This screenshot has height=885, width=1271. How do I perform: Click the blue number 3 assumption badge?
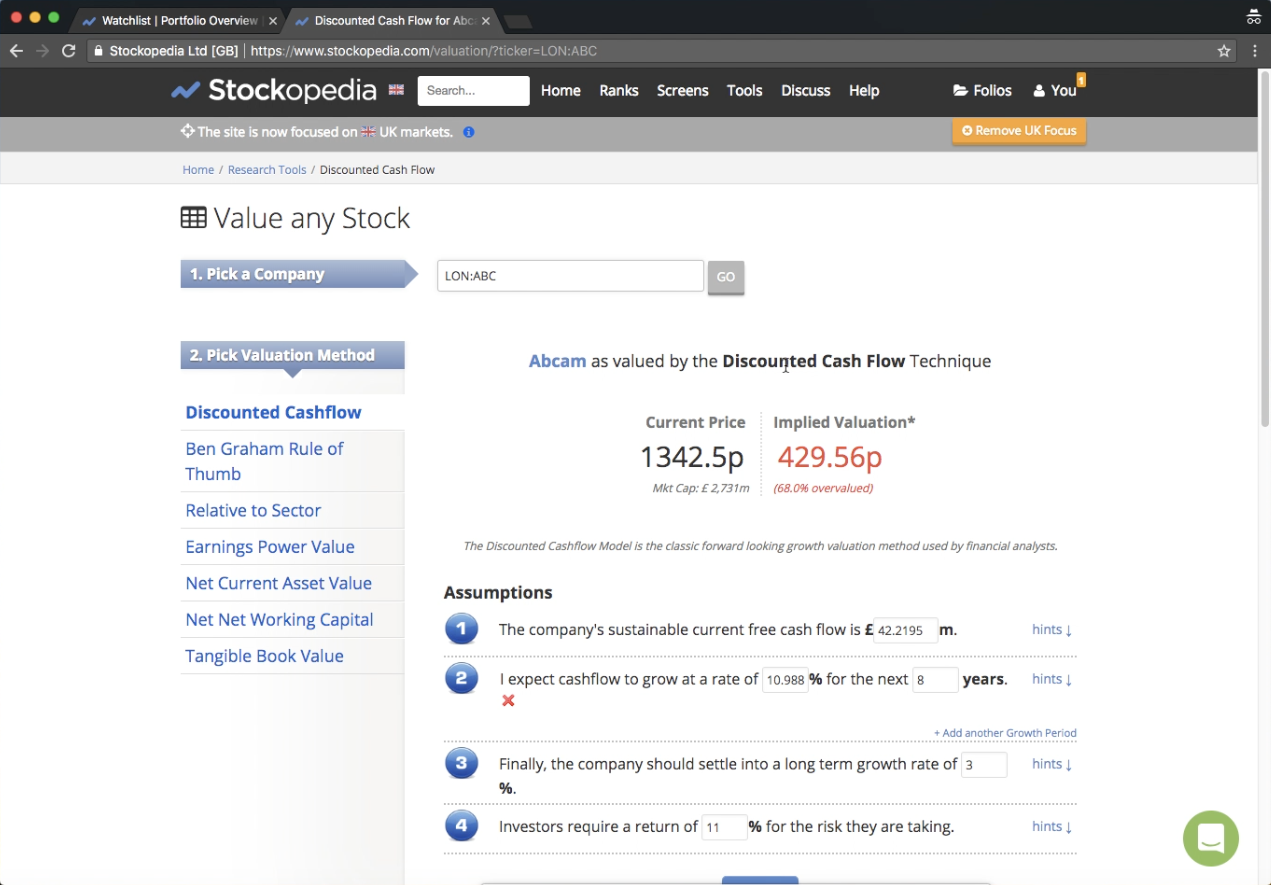pyautogui.click(x=461, y=764)
